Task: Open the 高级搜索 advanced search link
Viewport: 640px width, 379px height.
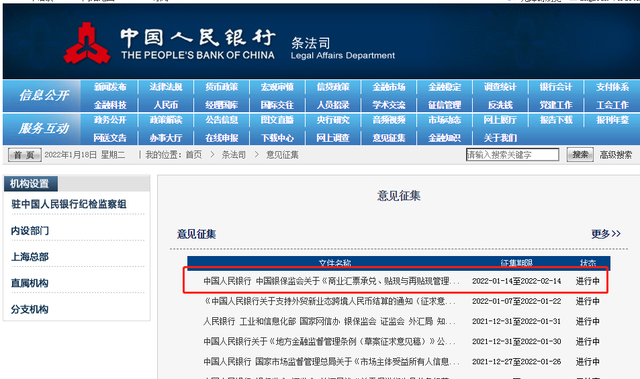Action: click(616, 155)
